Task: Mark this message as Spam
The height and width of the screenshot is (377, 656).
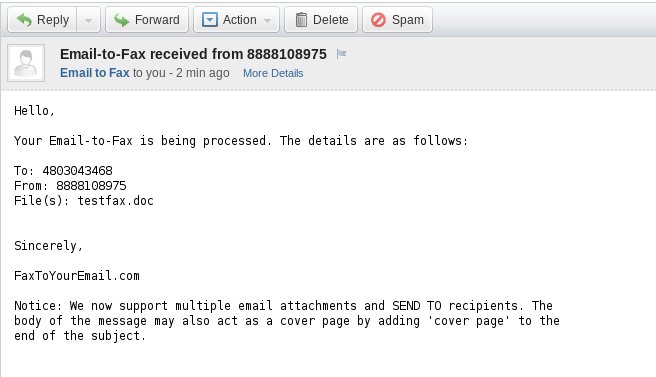Action: pyautogui.click(x=397, y=20)
